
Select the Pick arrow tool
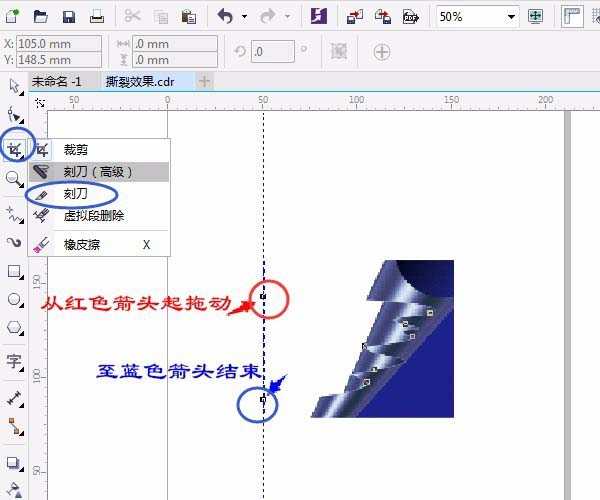coord(14,86)
